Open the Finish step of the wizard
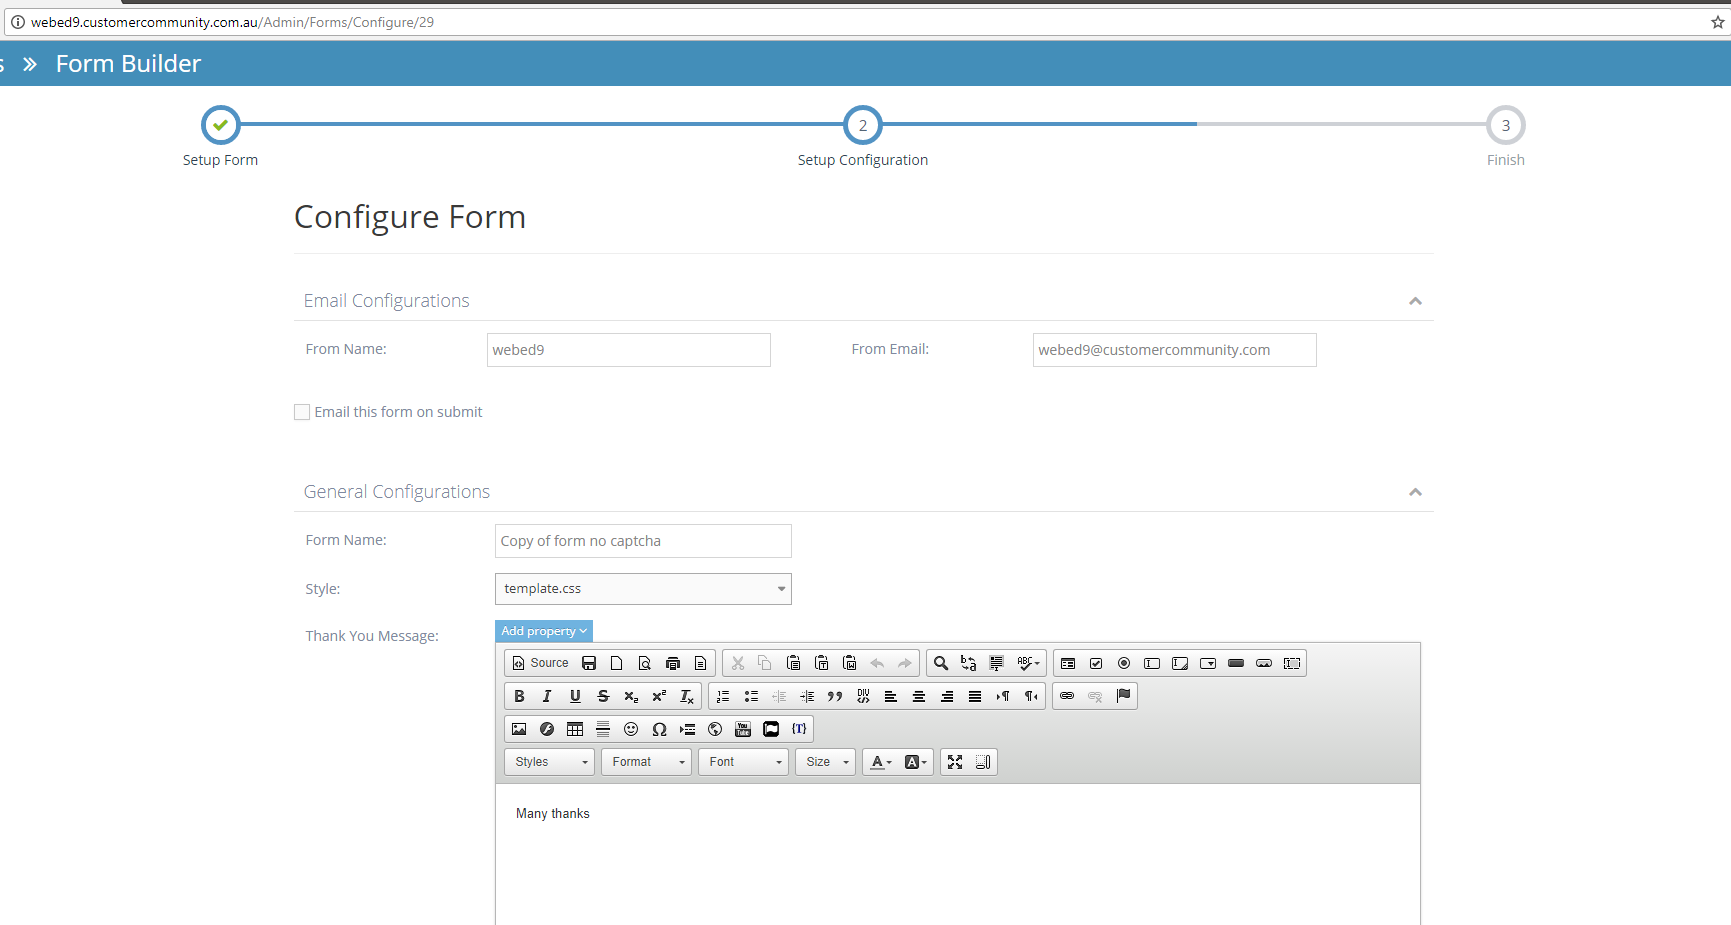Image resolution: width=1731 pixels, height=925 pixels. [1505, 125]
